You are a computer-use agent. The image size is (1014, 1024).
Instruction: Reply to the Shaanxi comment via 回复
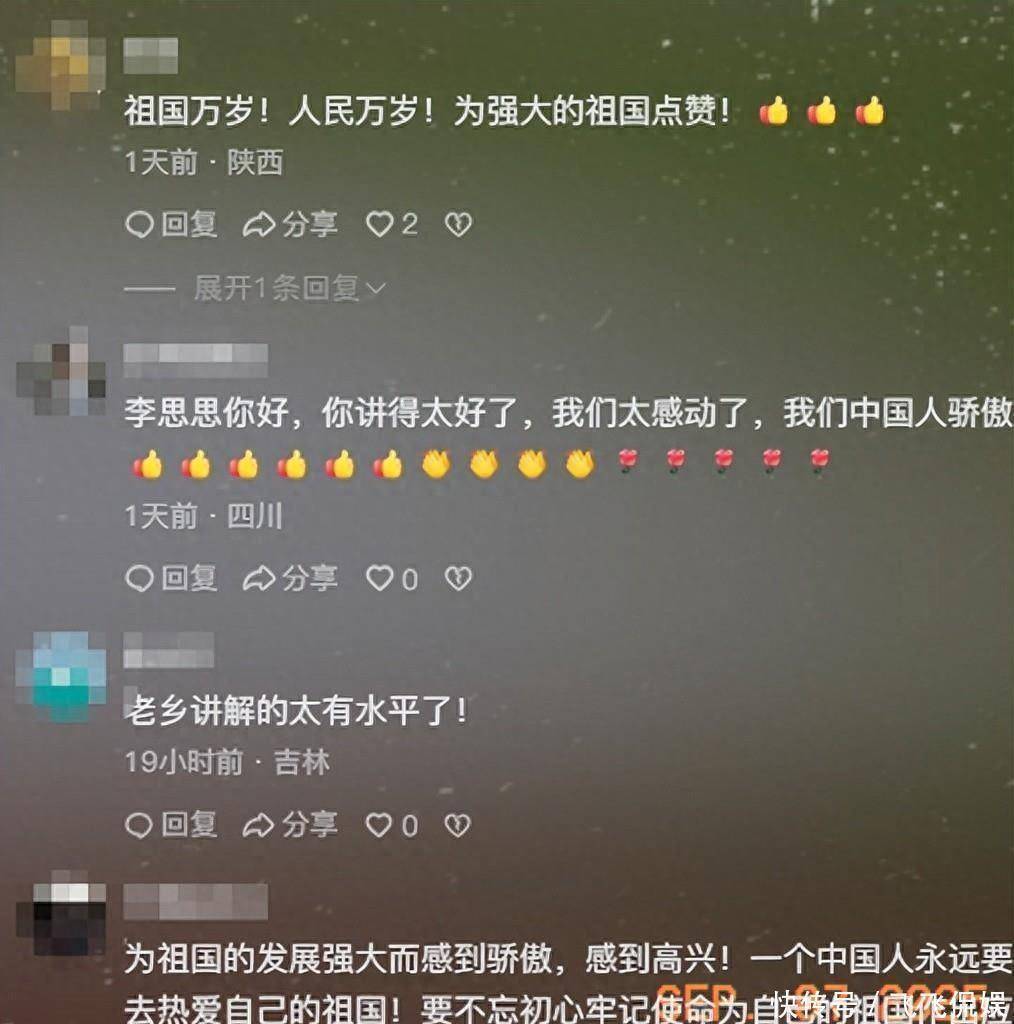click(x=171, y=225)
